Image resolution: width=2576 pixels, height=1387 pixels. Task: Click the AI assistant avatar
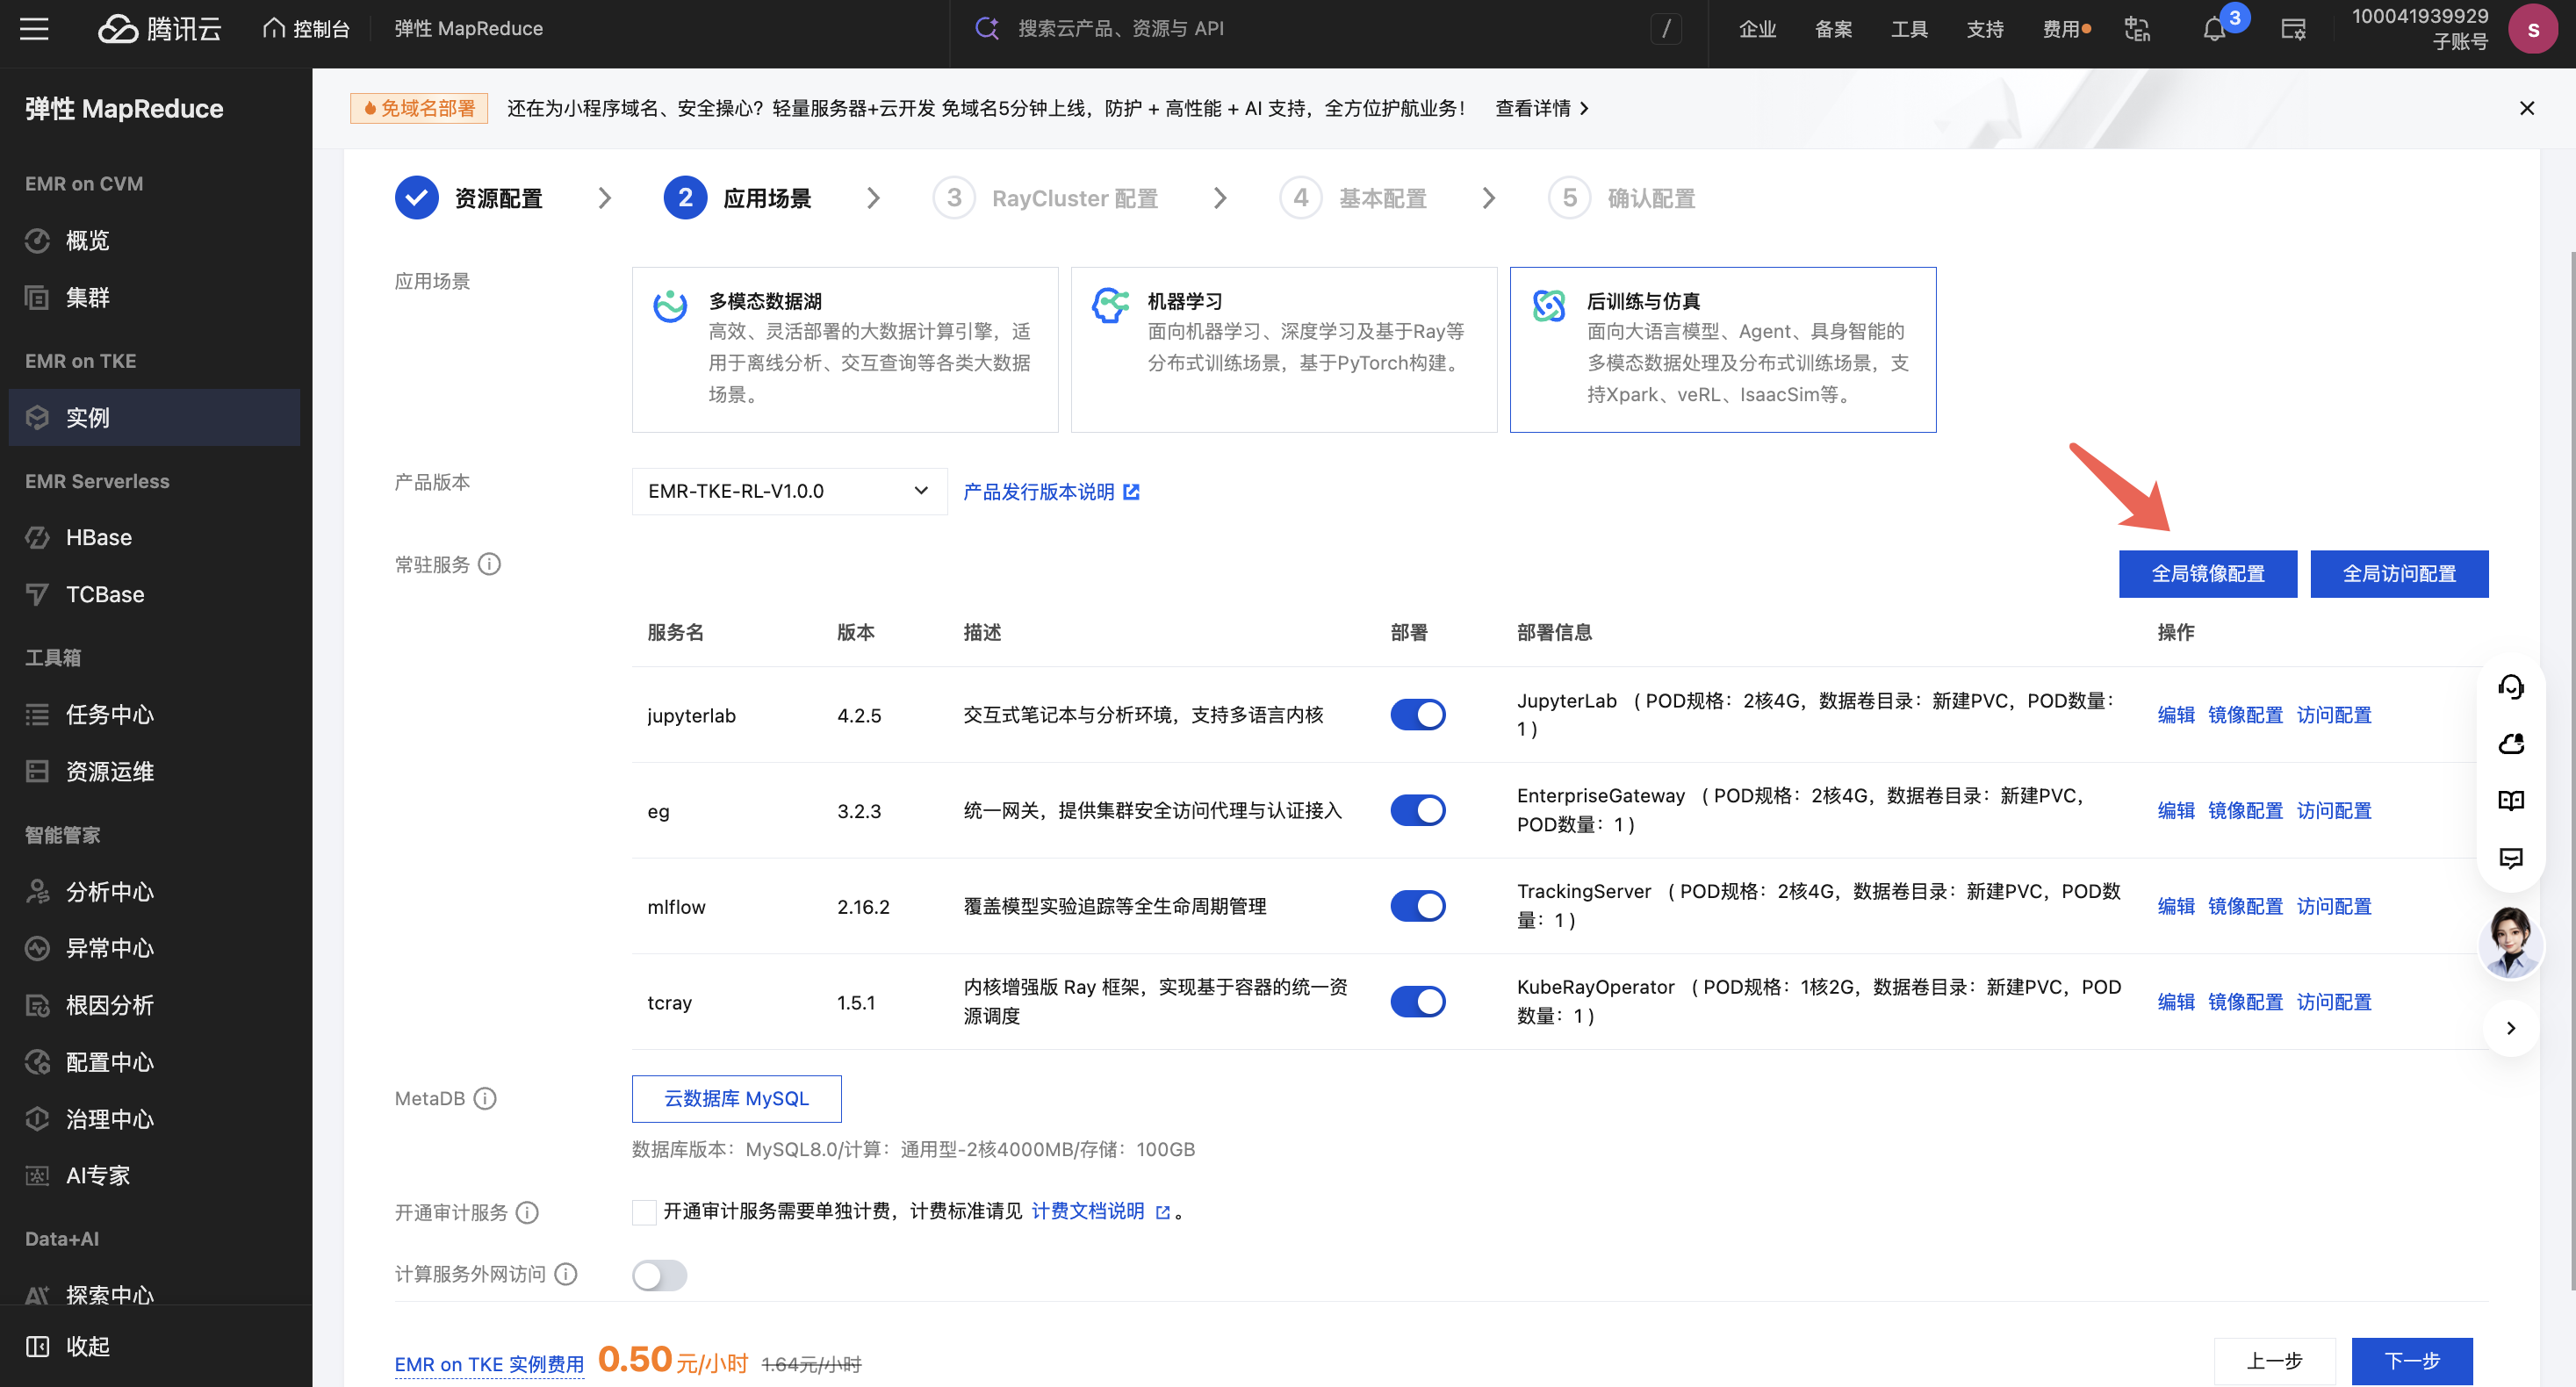coord(2511,942)
